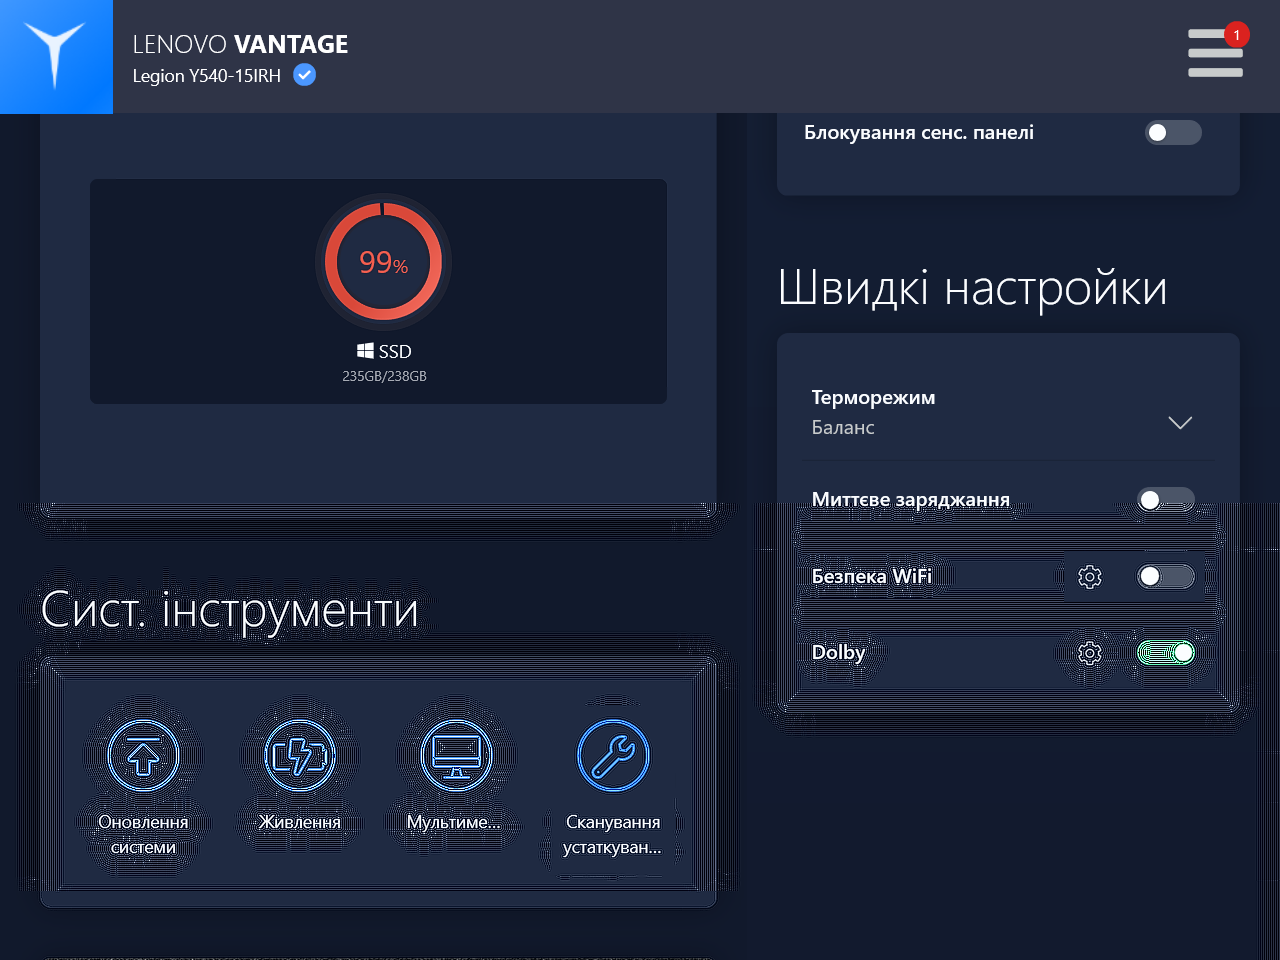This screenshot has height=960, width=1280.
Task: Click the Швидкі настройки heading
Action: coord(972,288)
